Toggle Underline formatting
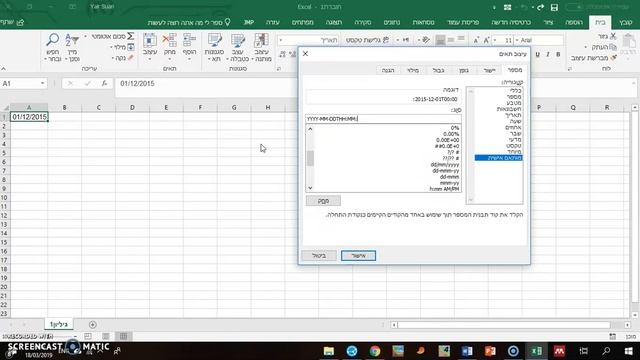The height and width of the screenshot is (360, 640). (x=537, y=54)
